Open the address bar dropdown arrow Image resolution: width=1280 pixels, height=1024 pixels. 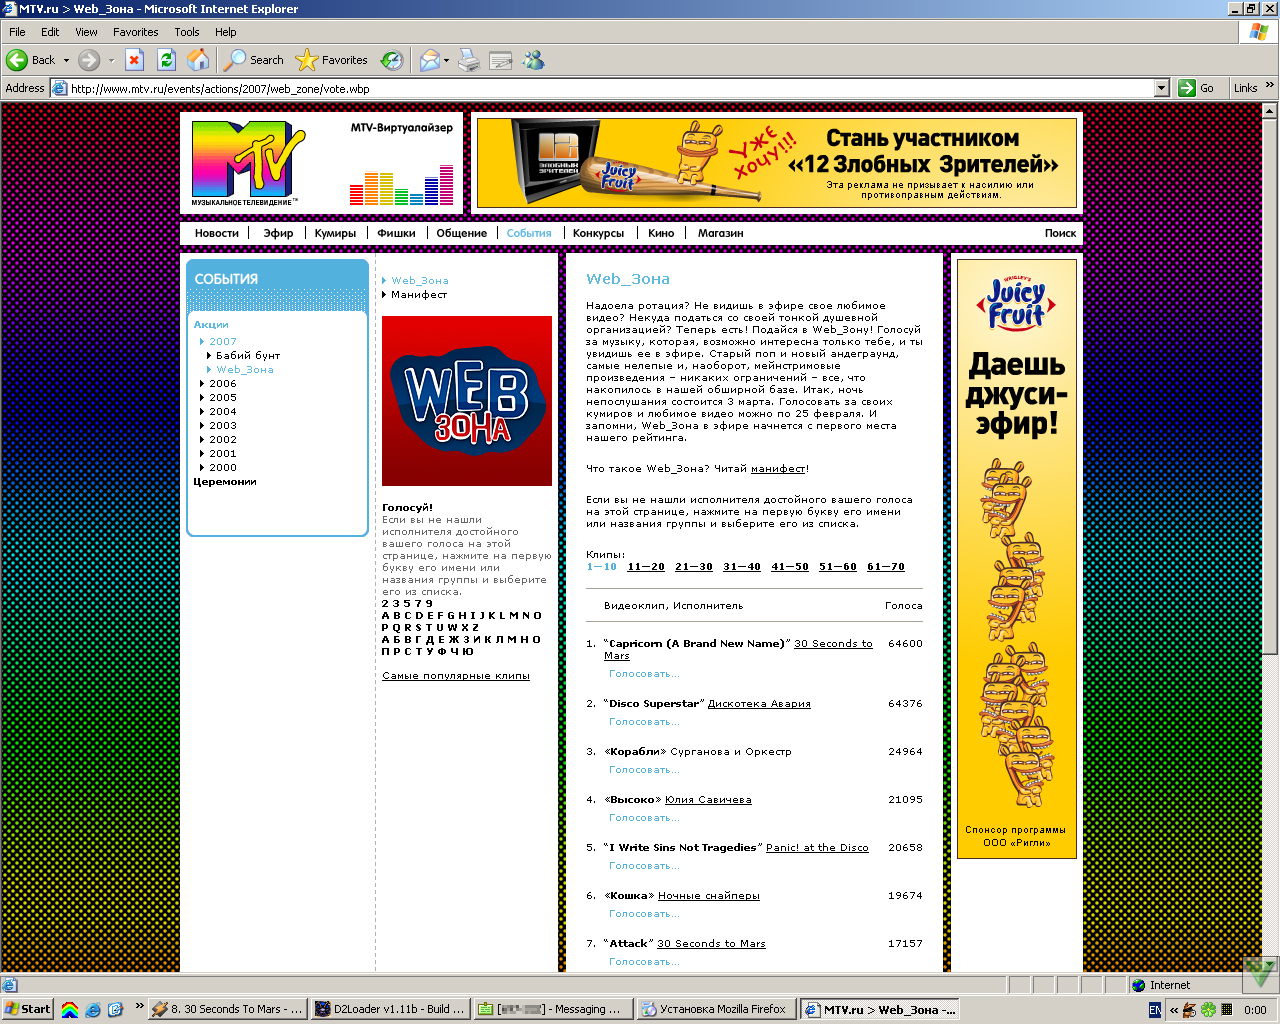tap(1161, 88)
